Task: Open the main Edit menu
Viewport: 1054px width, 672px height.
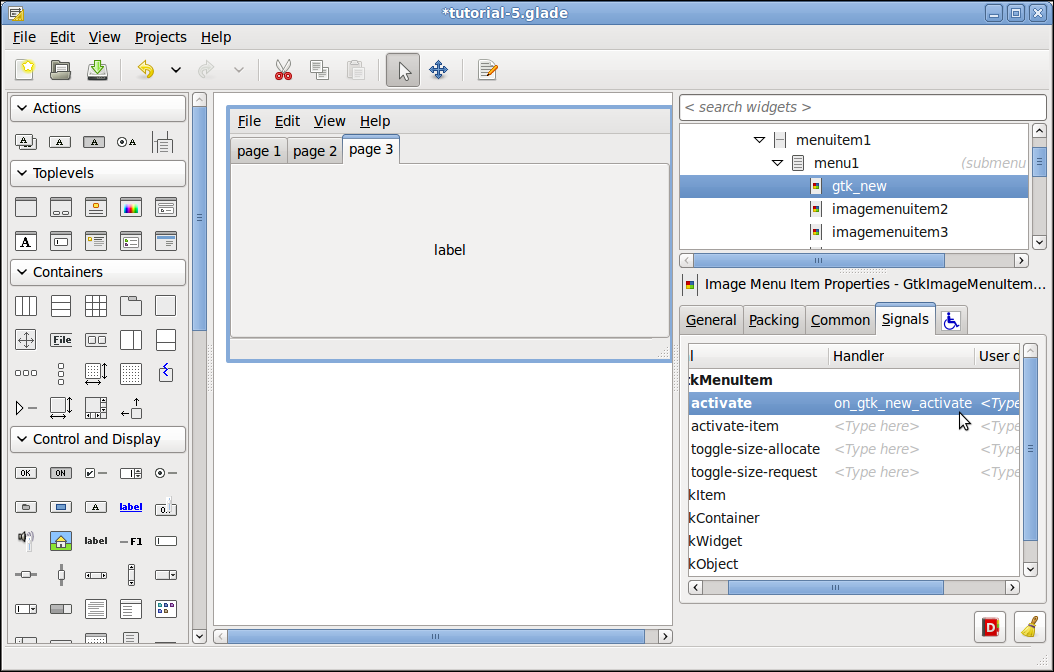Action: tap(62, 37)
